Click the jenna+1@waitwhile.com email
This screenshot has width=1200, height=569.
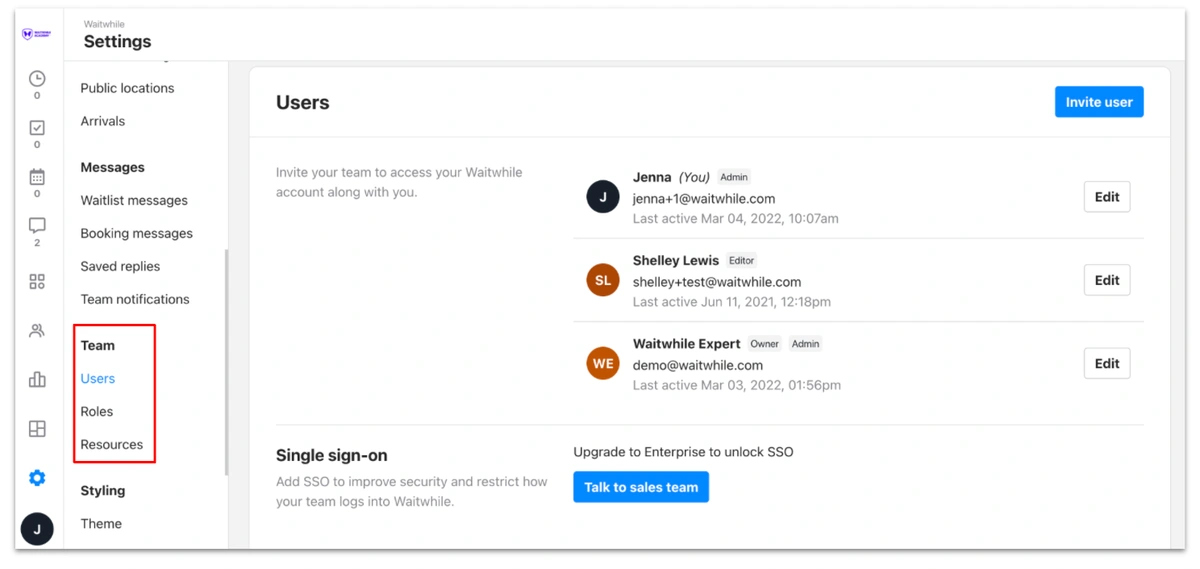[x=704, y=198]
